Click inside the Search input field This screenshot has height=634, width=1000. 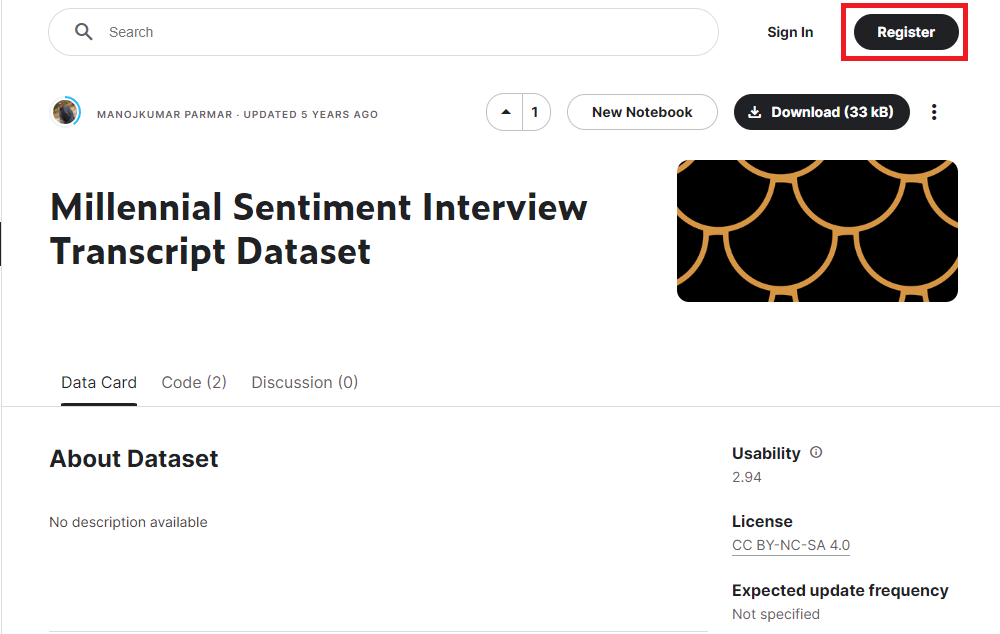[300, 31]
